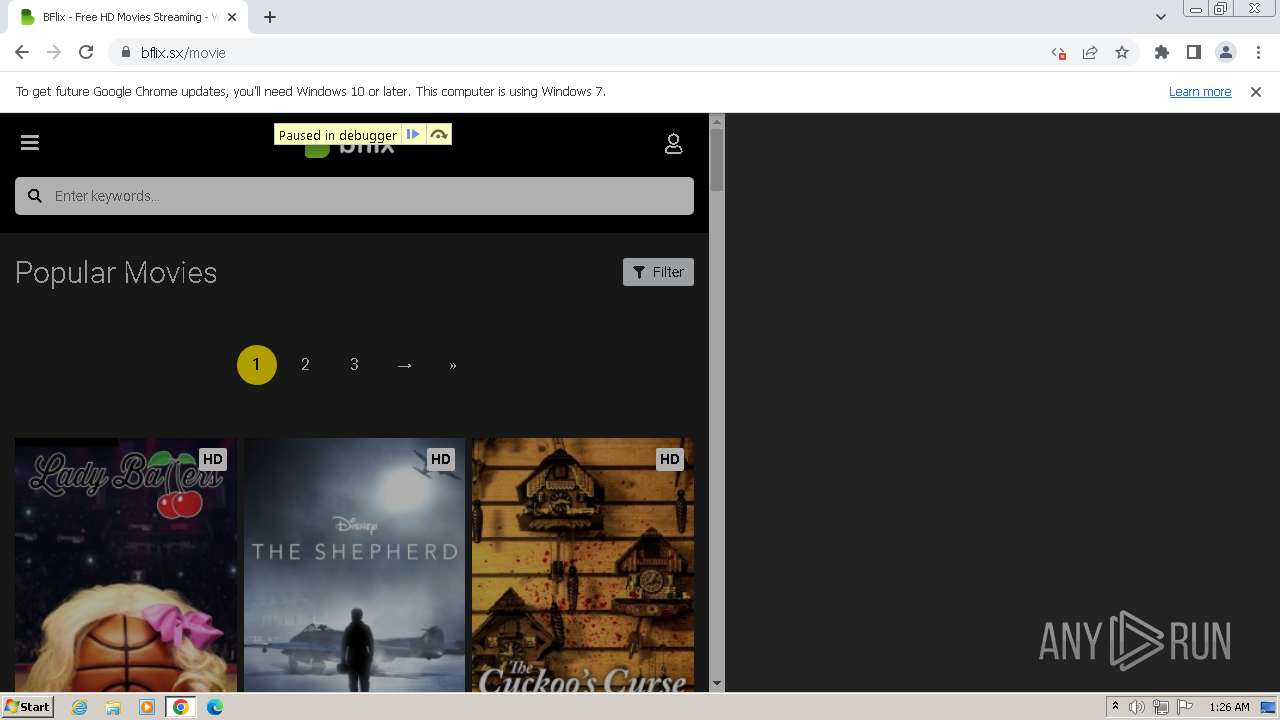Screen dimensions: 1280x720
Task: Show hidden system tray icons
Action: (1115, 707)
